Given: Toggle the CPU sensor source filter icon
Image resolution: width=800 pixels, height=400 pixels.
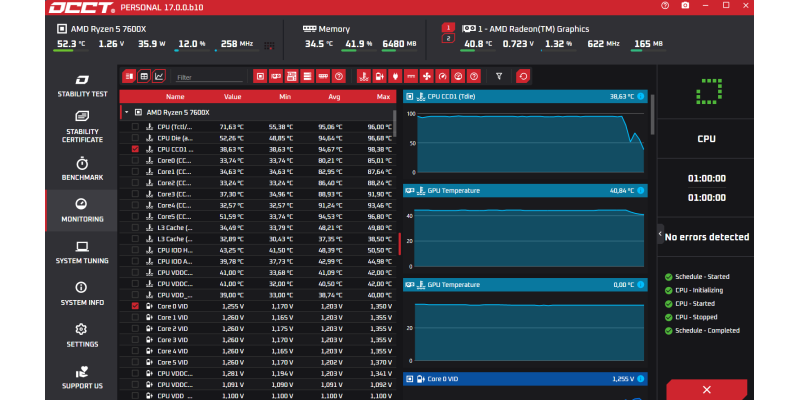Looking at the screenshot, I should coord(260,77).
